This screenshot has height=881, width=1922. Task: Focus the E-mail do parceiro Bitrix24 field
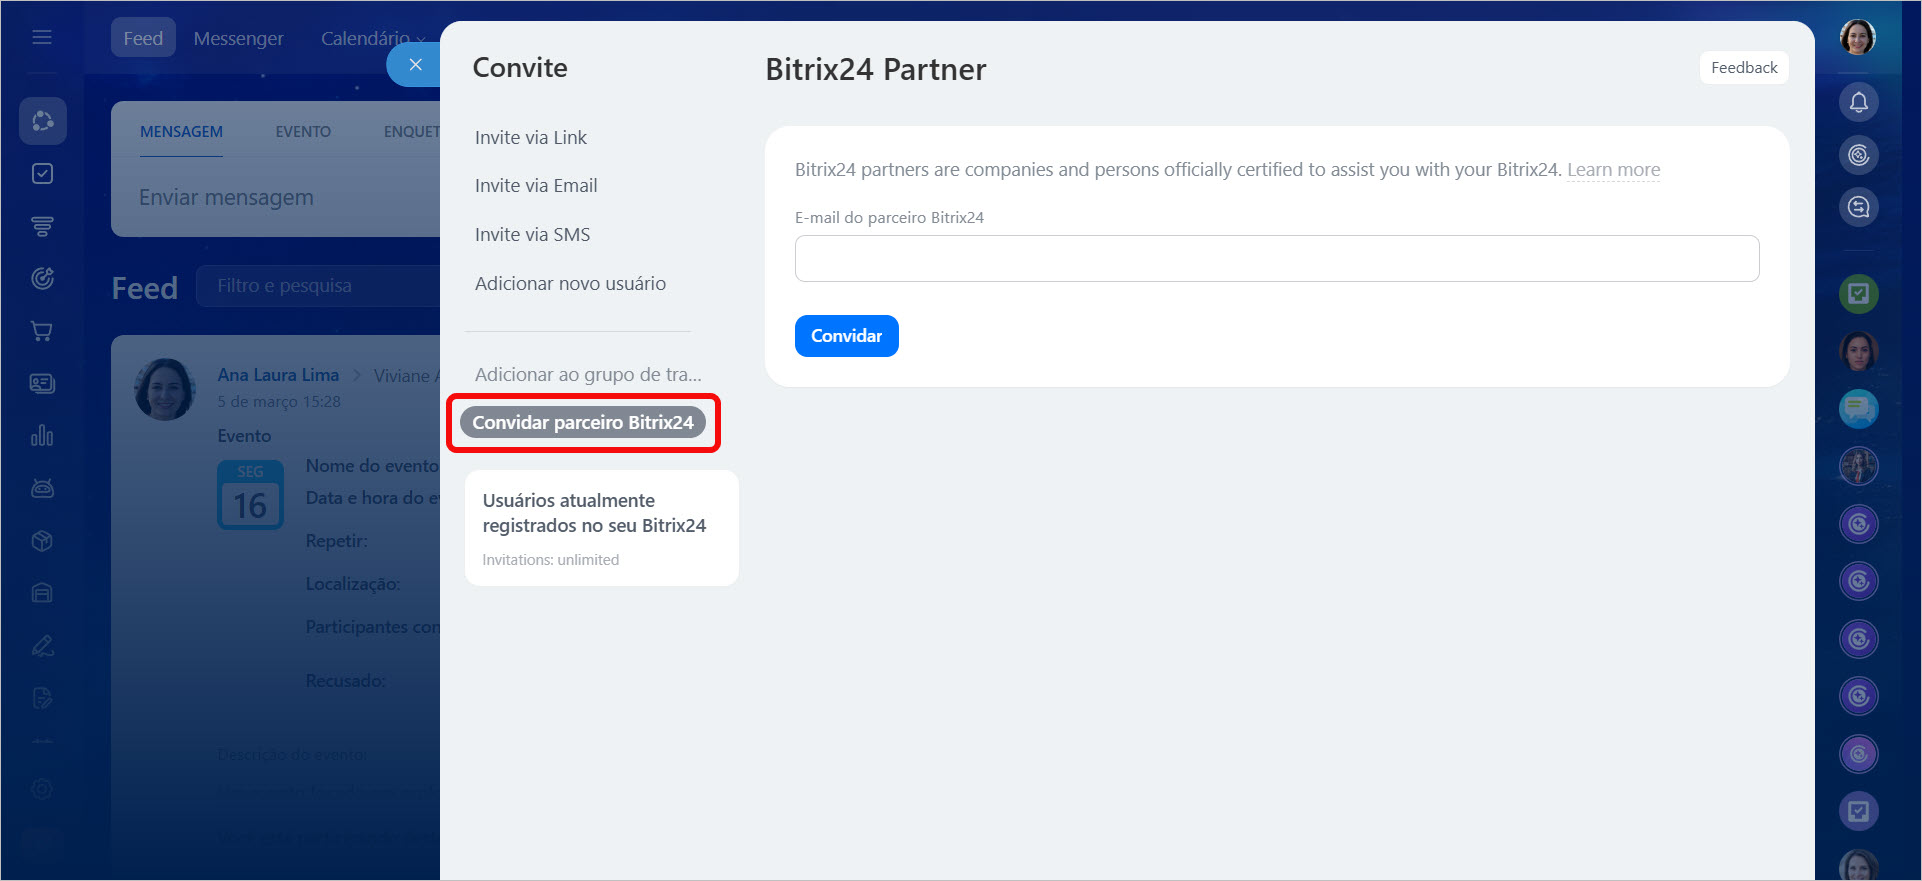coord(1276,259)
